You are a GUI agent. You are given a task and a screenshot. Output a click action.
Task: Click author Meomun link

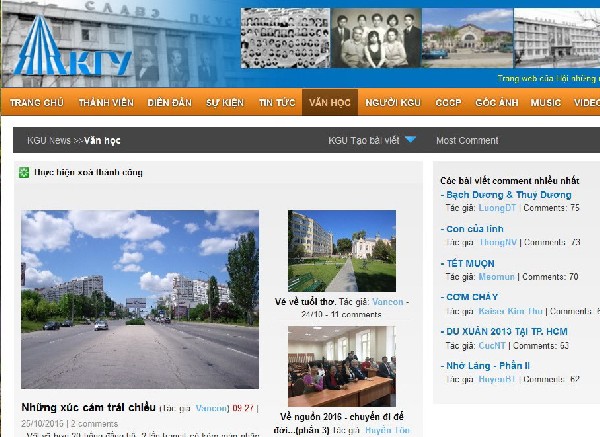496,276
